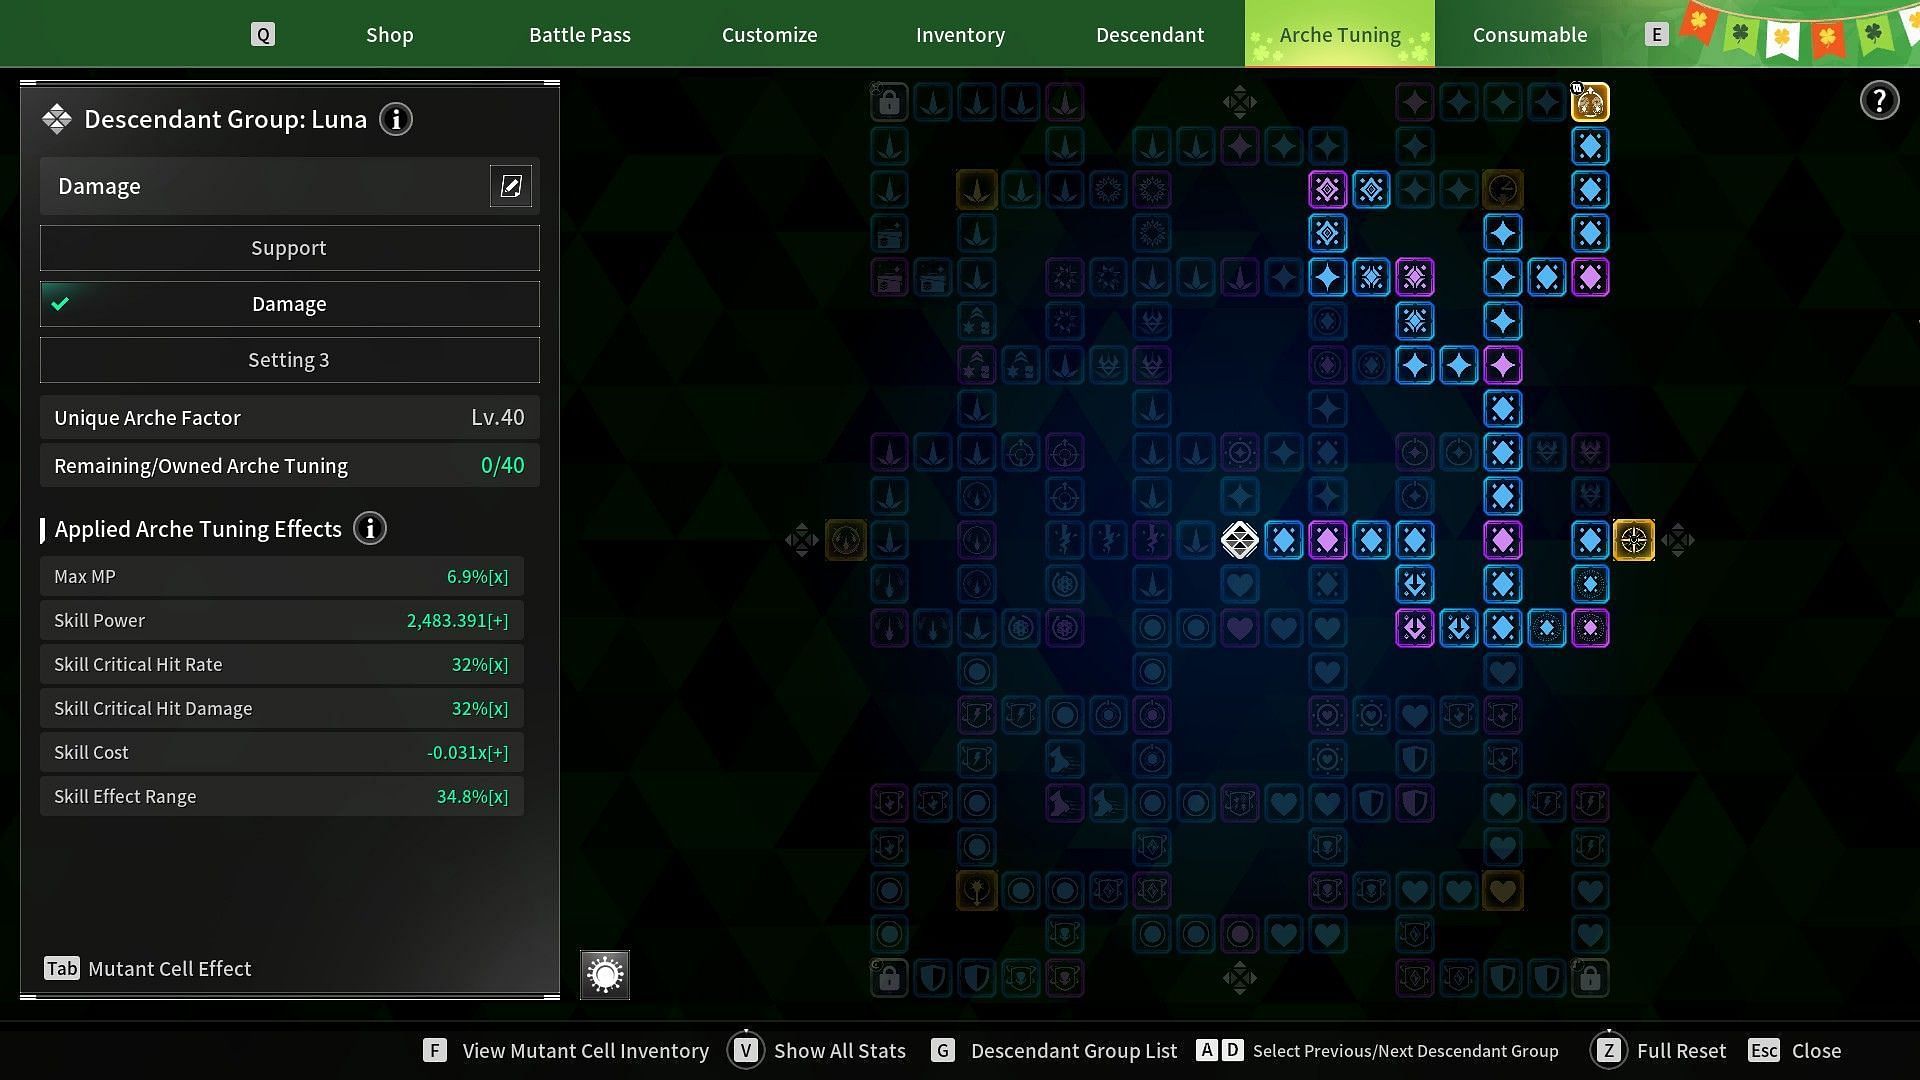Toggle the active purple four-point star node

click(1502, 365)
